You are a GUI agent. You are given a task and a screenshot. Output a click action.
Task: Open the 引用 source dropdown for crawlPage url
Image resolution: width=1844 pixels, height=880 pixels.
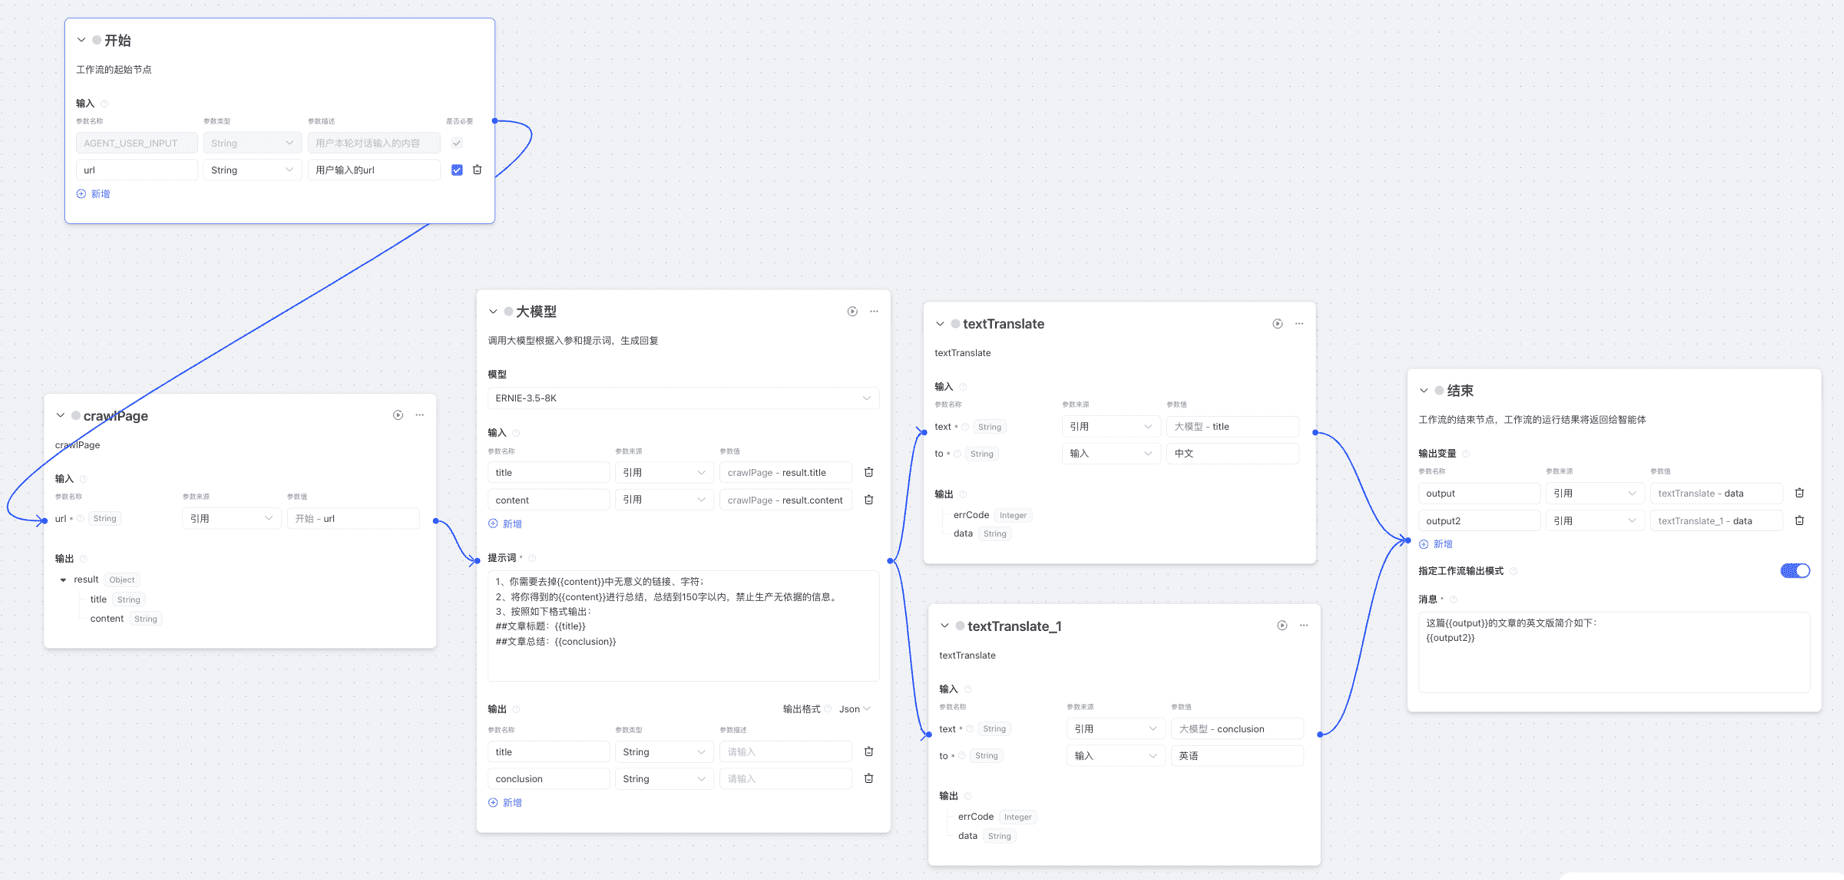point(231,519)
